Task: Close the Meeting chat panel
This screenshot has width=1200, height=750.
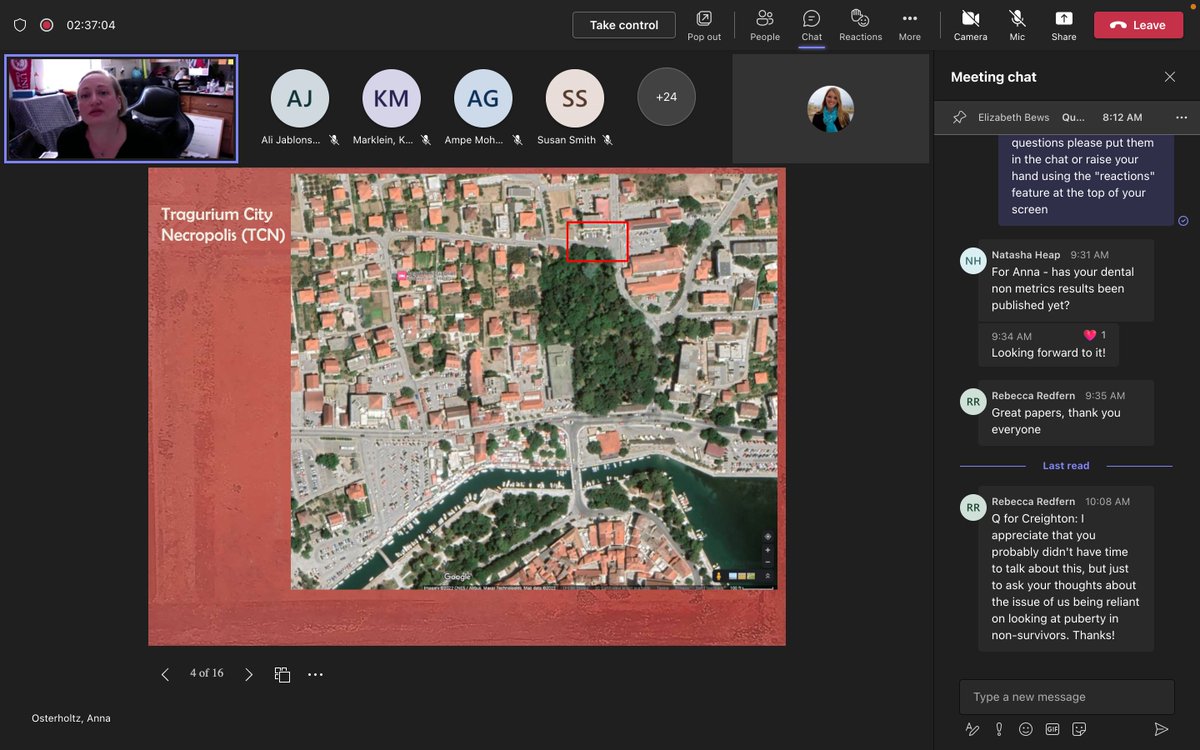Action: point(1170,77)
